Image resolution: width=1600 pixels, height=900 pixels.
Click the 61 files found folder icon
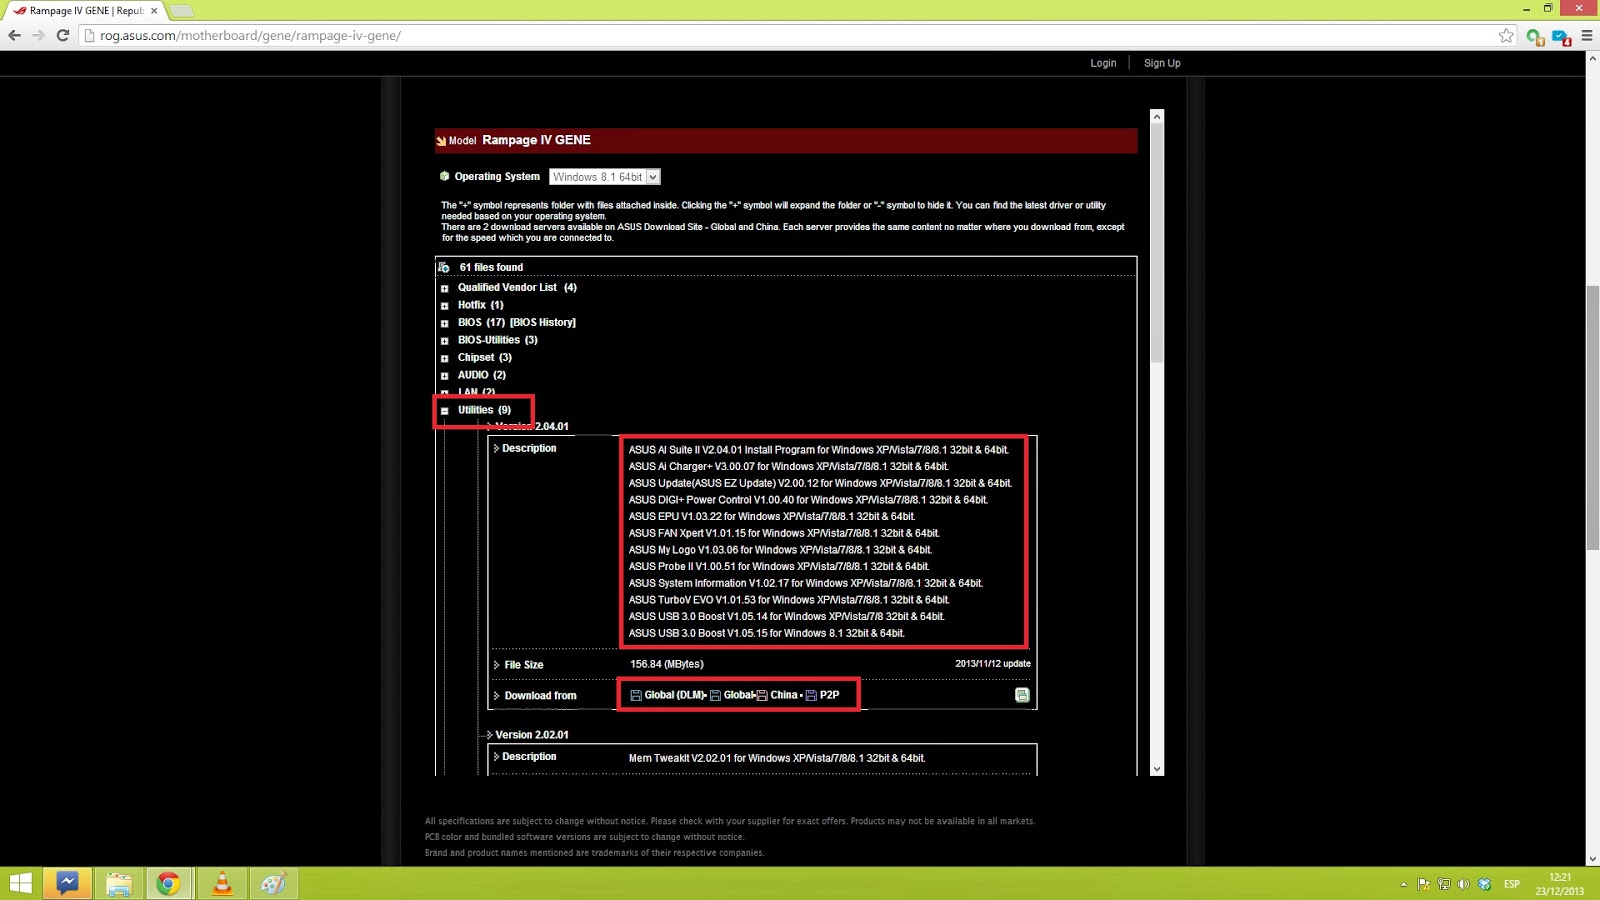(x=444, y=268)
